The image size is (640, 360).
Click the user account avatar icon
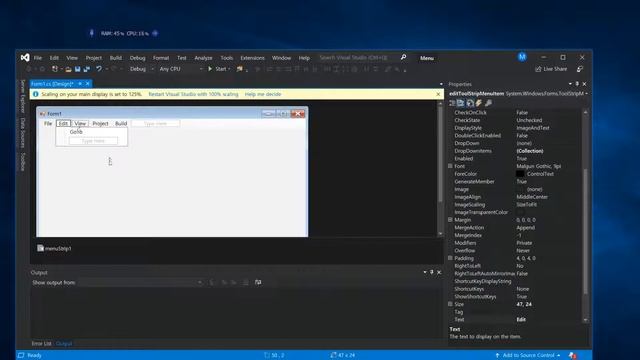click(x=522, y=57)
